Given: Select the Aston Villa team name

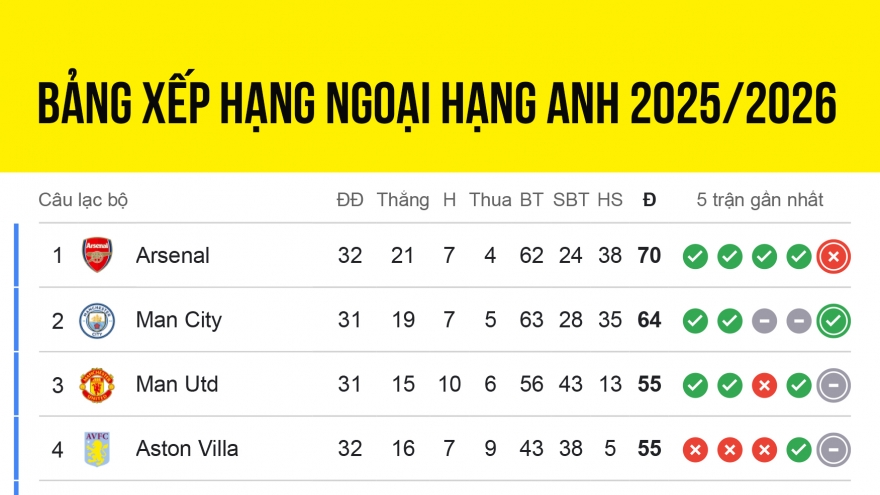Looking at the screenshot, I should (187, 449).
